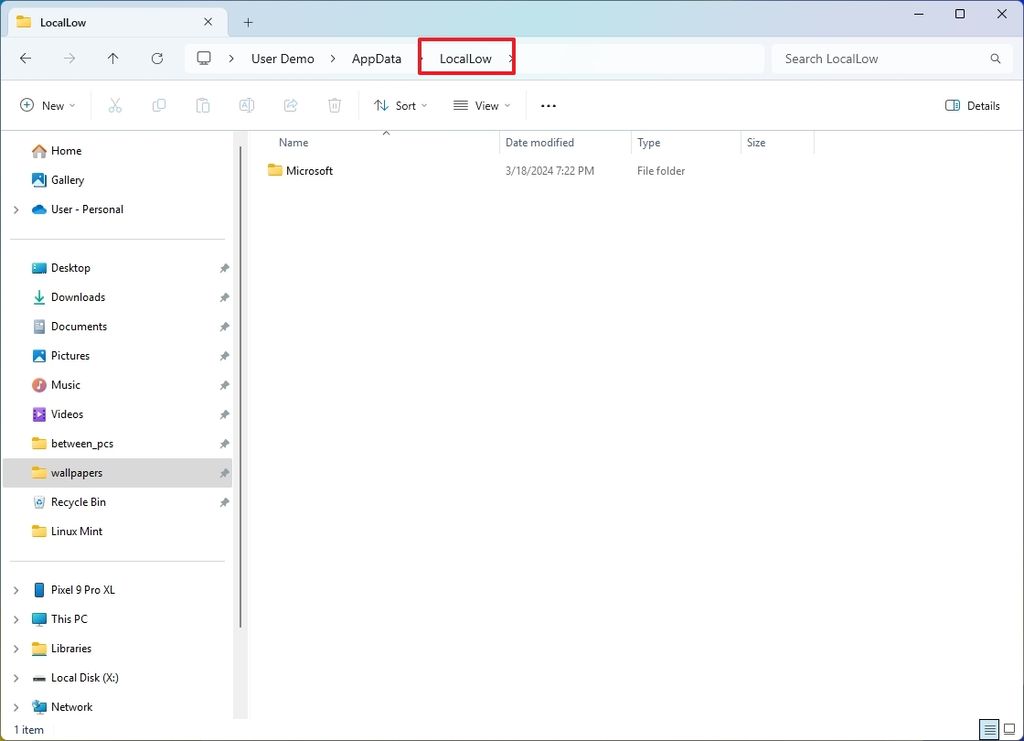Image resolution: width=1024 pixels, height=741 pixels.
Task: Go back with the back arrow
Action: (25, 58)
